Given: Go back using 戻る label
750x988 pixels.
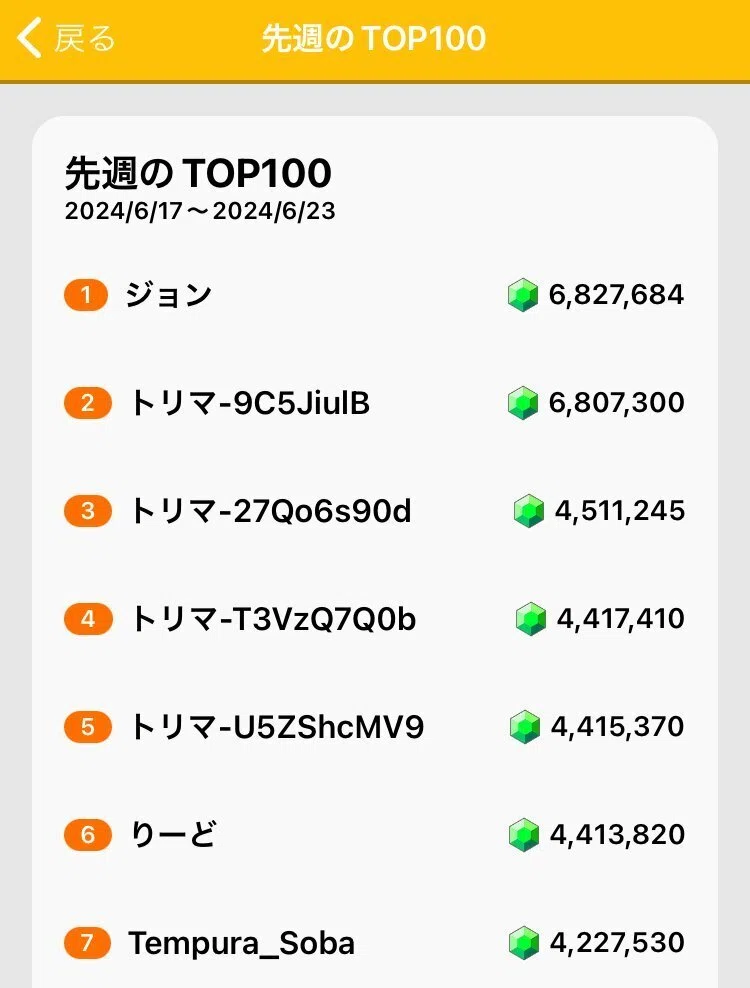Looking at the screenshot, I should [84, 38].
